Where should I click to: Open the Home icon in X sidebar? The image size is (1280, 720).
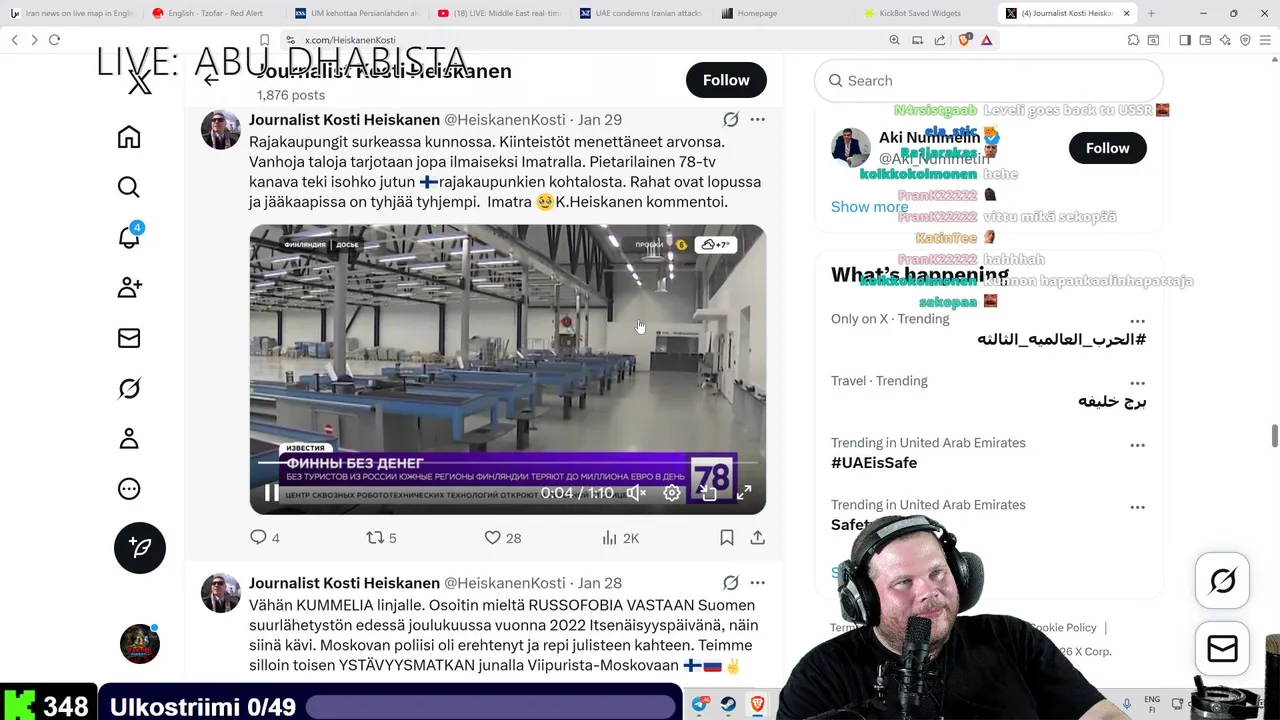click(129, 137)
